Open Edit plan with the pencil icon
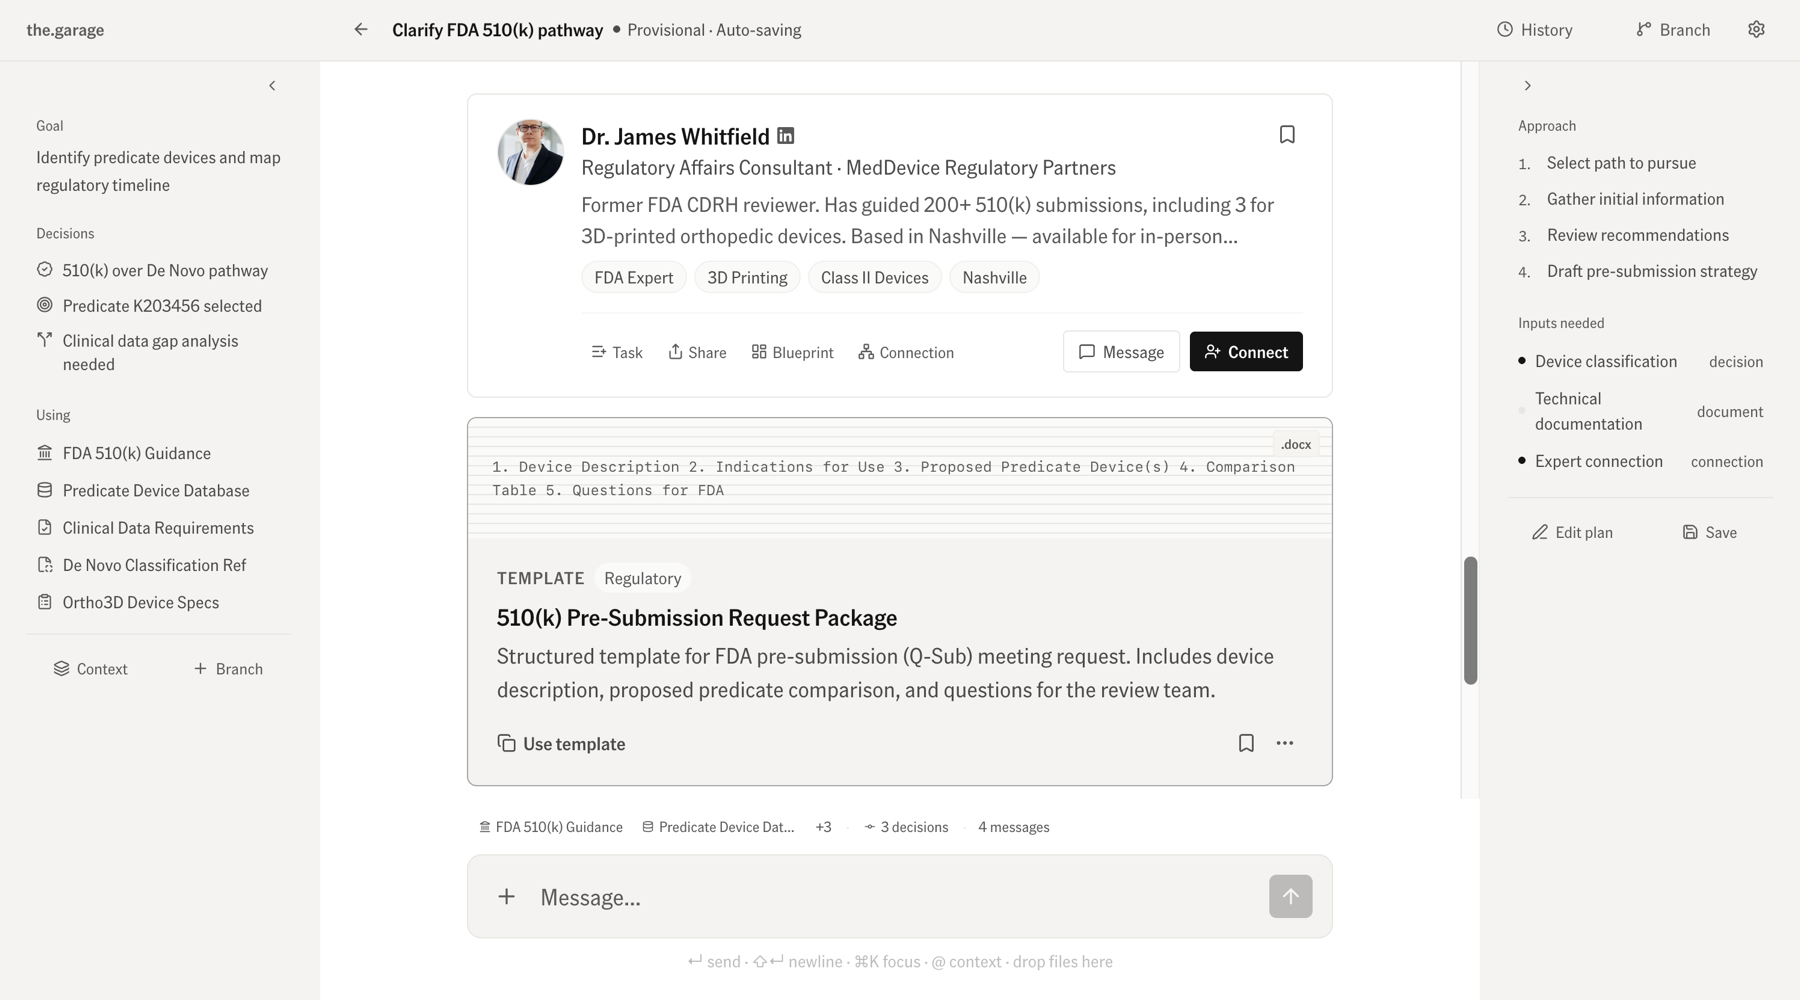Viewport: 1800px width, 1000px height. [1572, 532]
